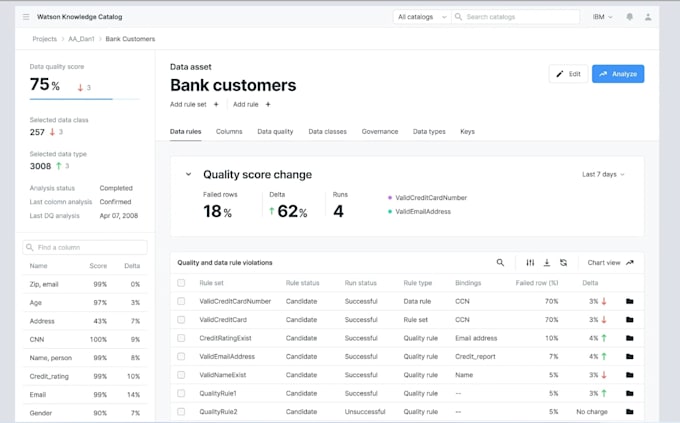Switch to the Data types tab
Image resolution: width=680 pixels, height=423 pixels.
coord(429,131)
